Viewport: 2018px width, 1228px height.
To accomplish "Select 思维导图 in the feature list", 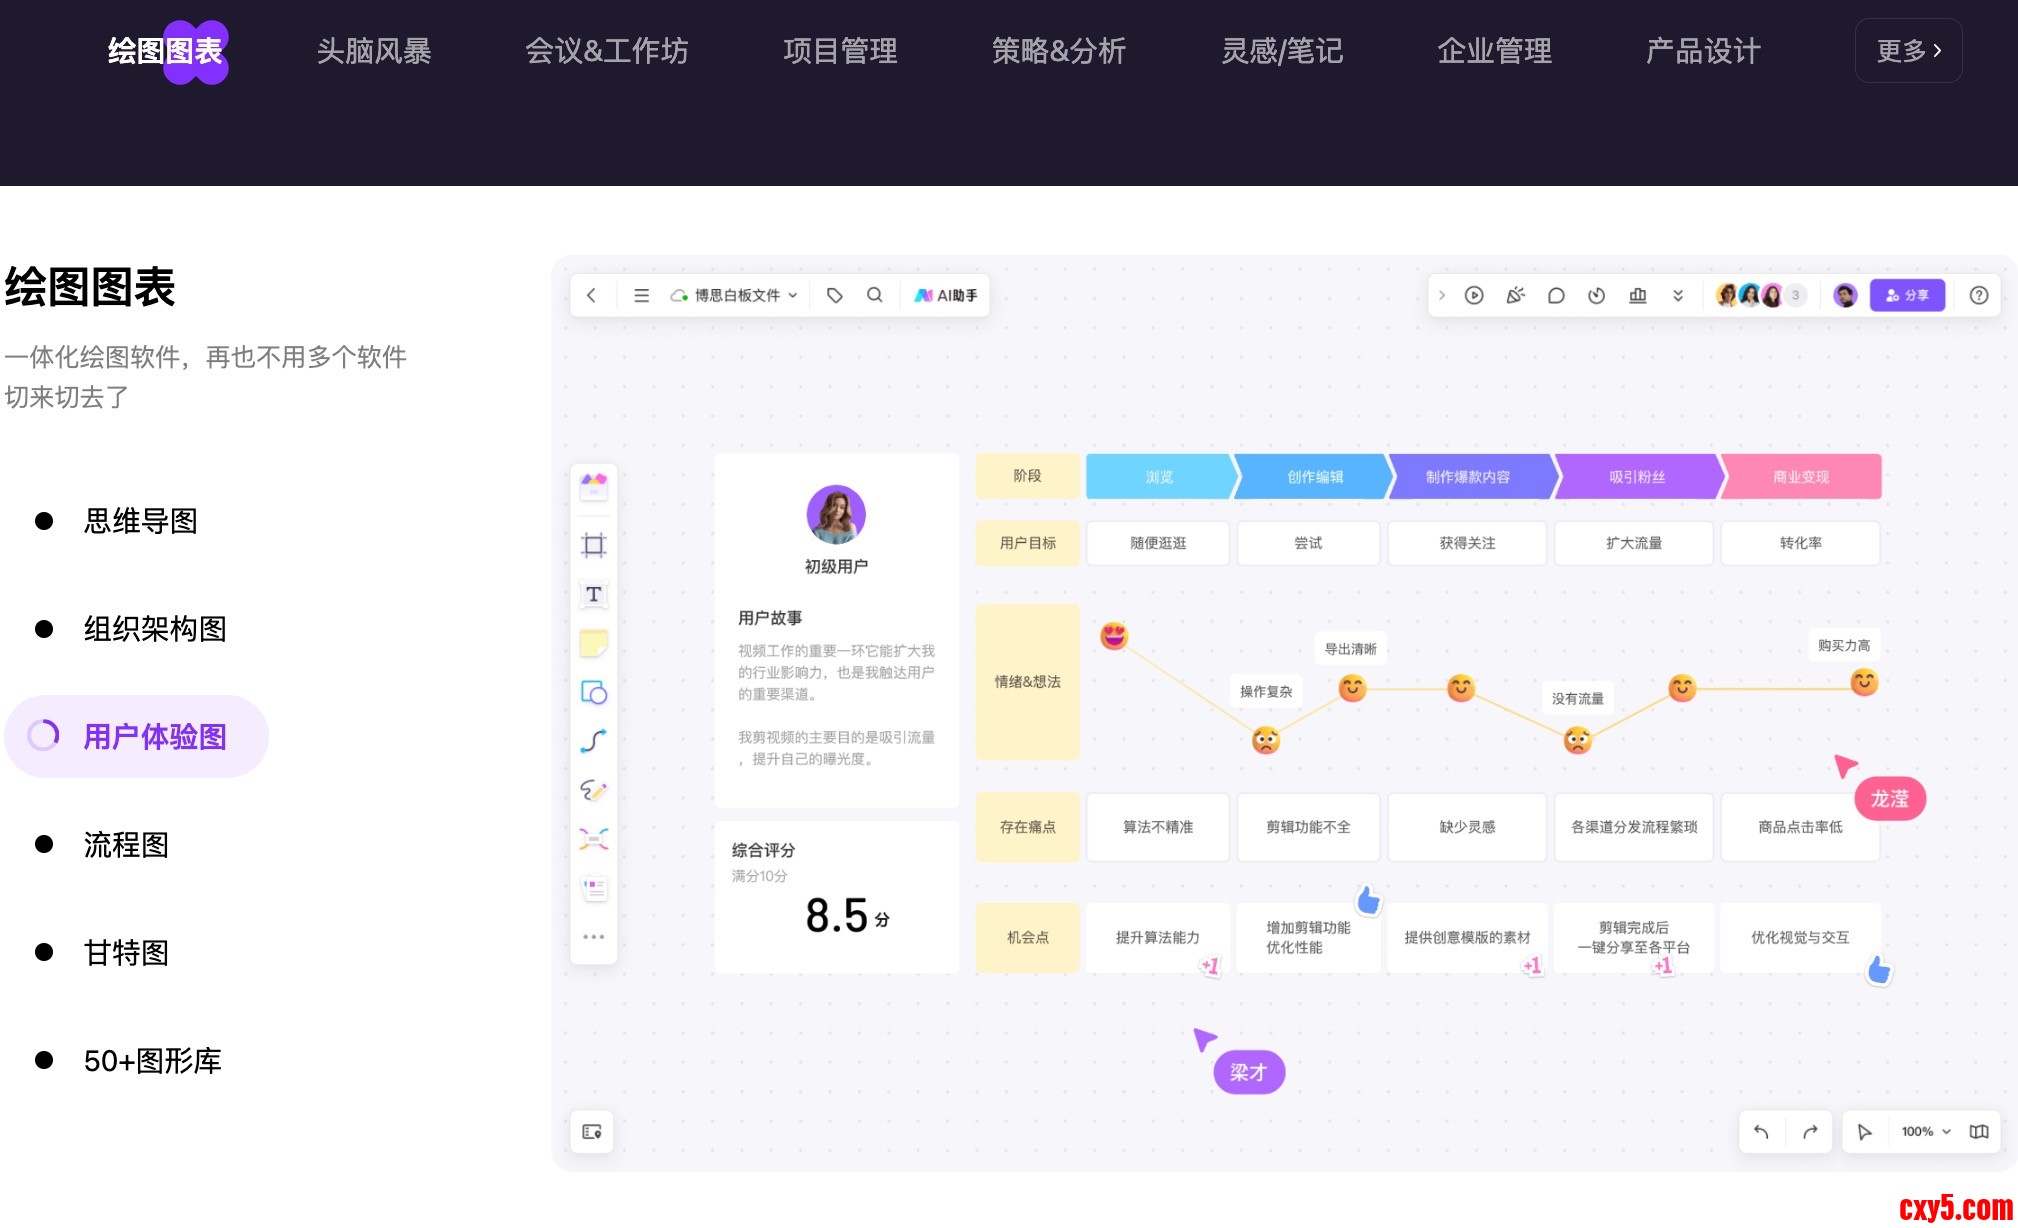I will [140, 521].
